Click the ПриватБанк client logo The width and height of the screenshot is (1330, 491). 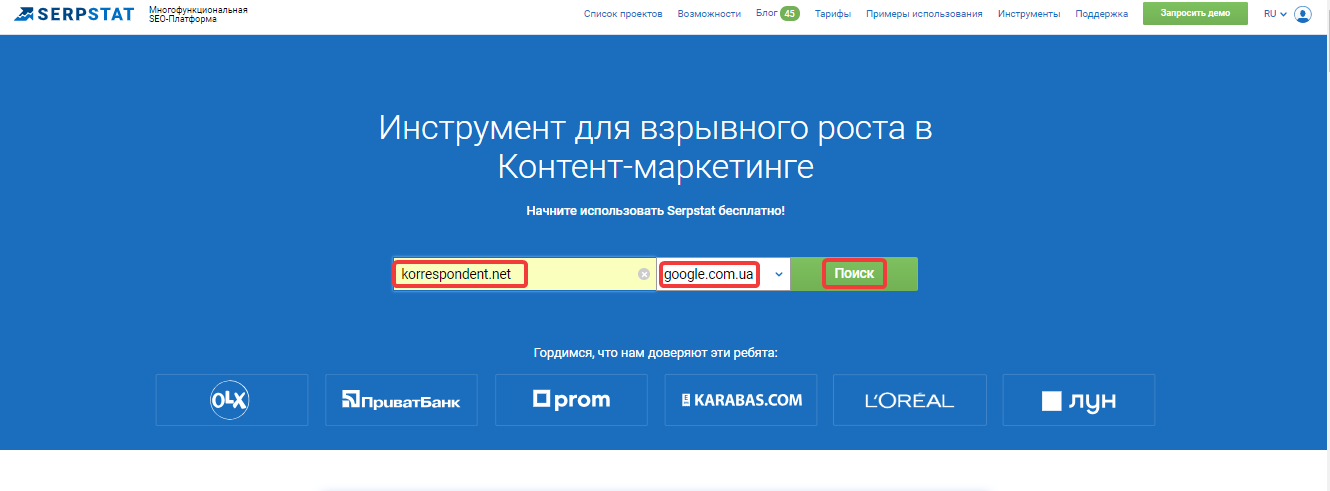click(401, 401)
